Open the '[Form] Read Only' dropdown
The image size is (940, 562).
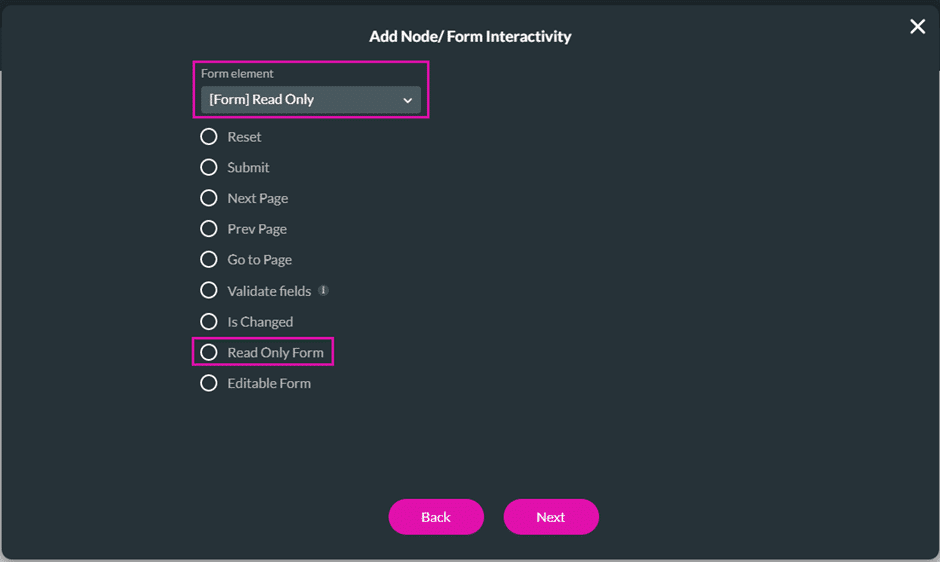(x=310, y=100)
